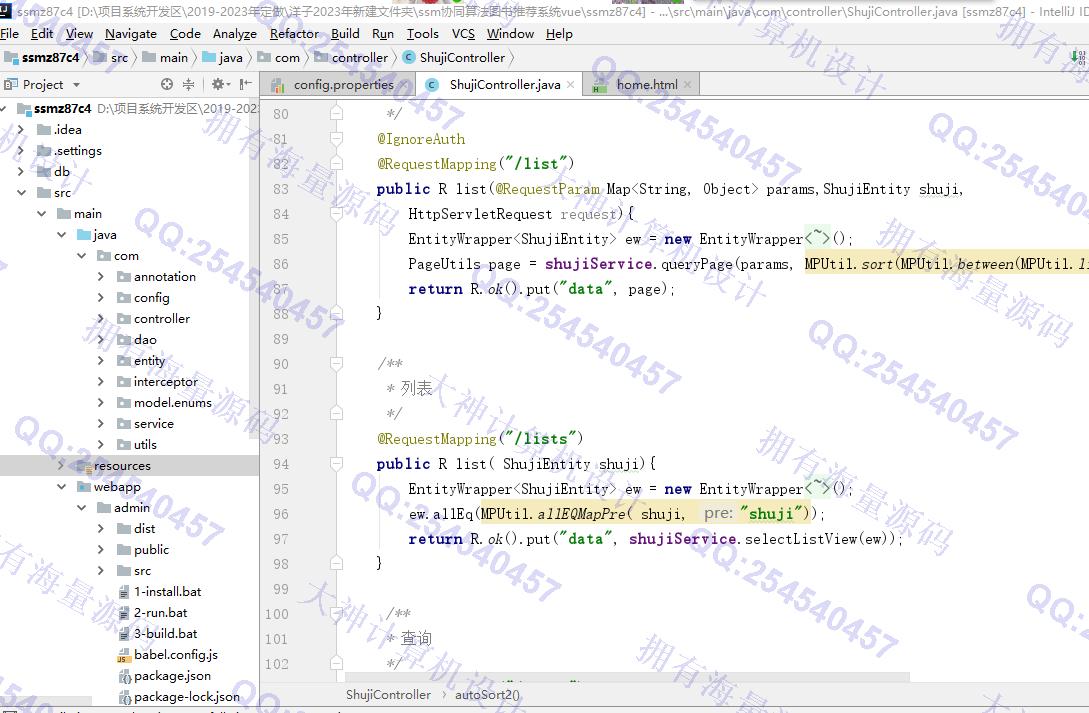Image resolution: width=1089 pixels, height=713 pixels.
Task: Expand the interceptor package
Action: pyautogui.click(x=101, y=382)
